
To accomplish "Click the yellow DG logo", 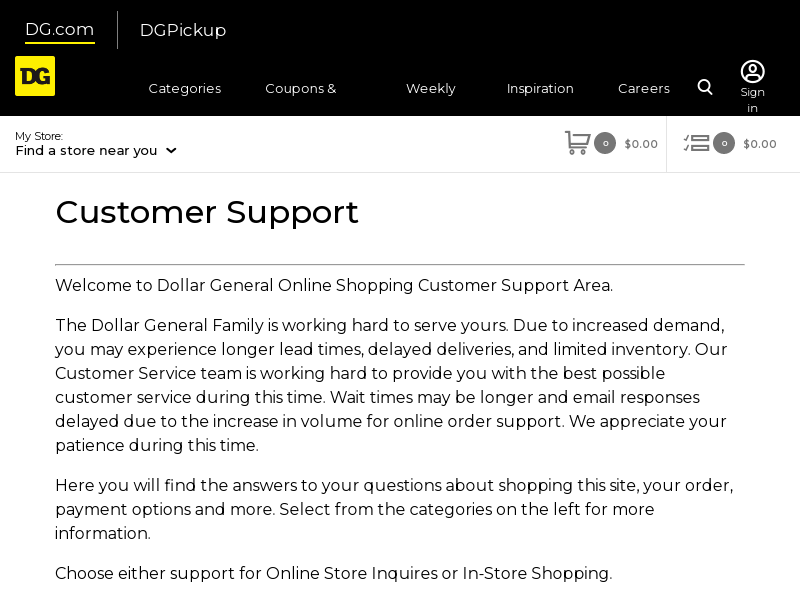I will click(35, 76).
